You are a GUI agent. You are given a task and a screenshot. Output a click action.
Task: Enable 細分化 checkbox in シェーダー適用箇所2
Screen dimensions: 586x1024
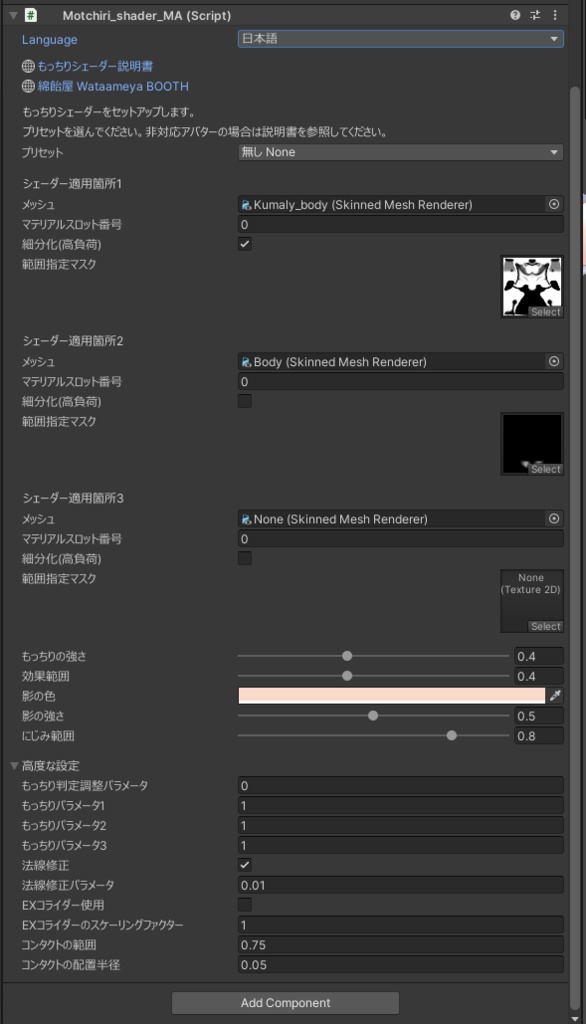click(x=245, y=401)
